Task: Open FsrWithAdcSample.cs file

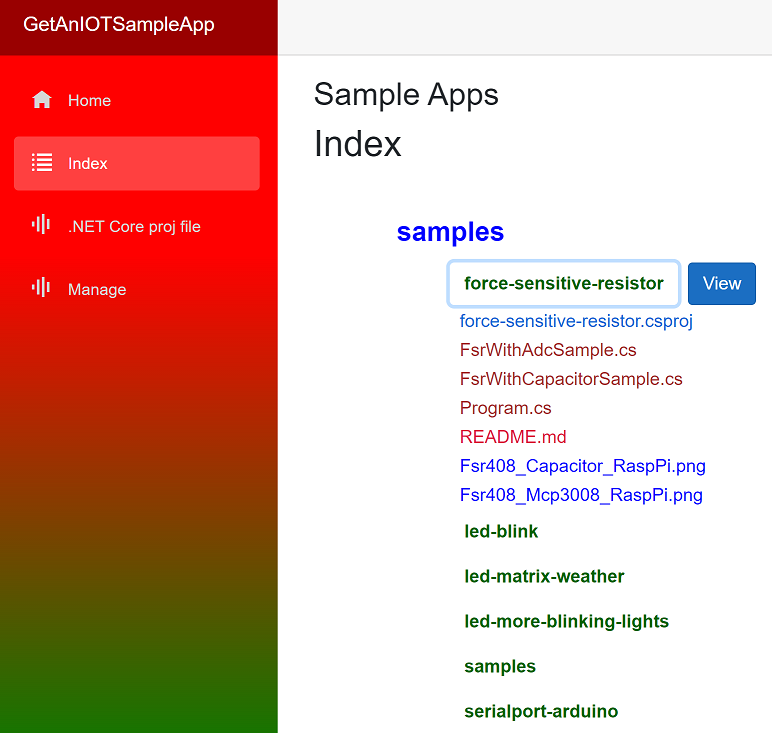Action: tap(548, 350)
